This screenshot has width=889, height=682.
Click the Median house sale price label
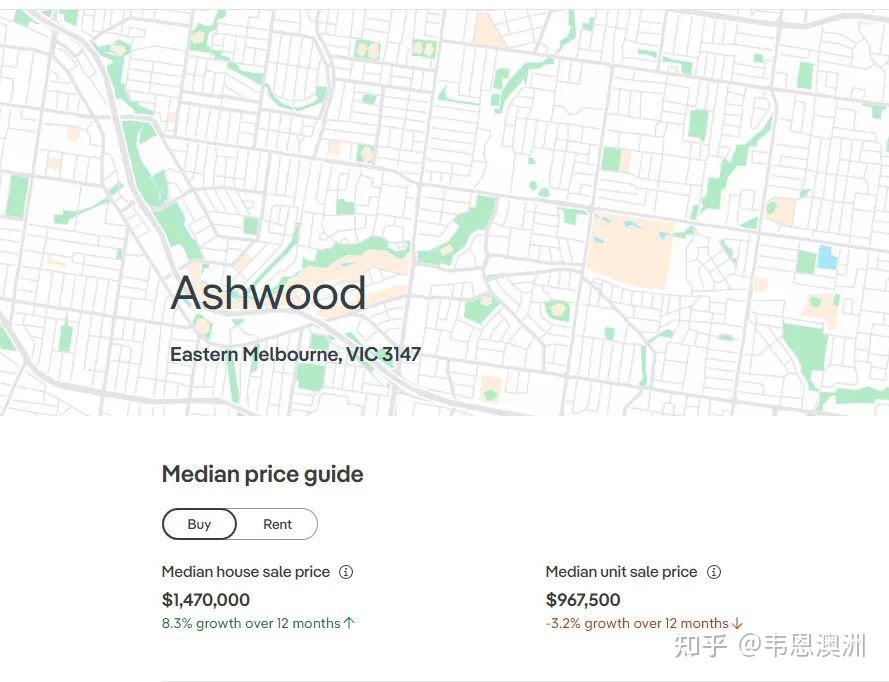[245, 571]
